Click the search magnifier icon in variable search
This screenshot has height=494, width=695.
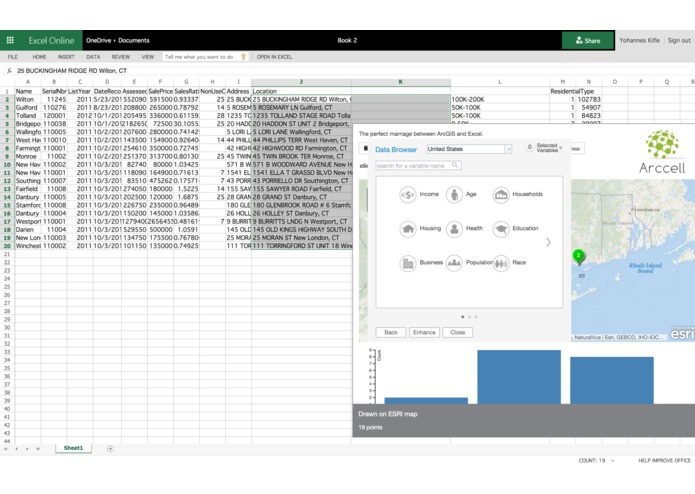coord(455,165)
